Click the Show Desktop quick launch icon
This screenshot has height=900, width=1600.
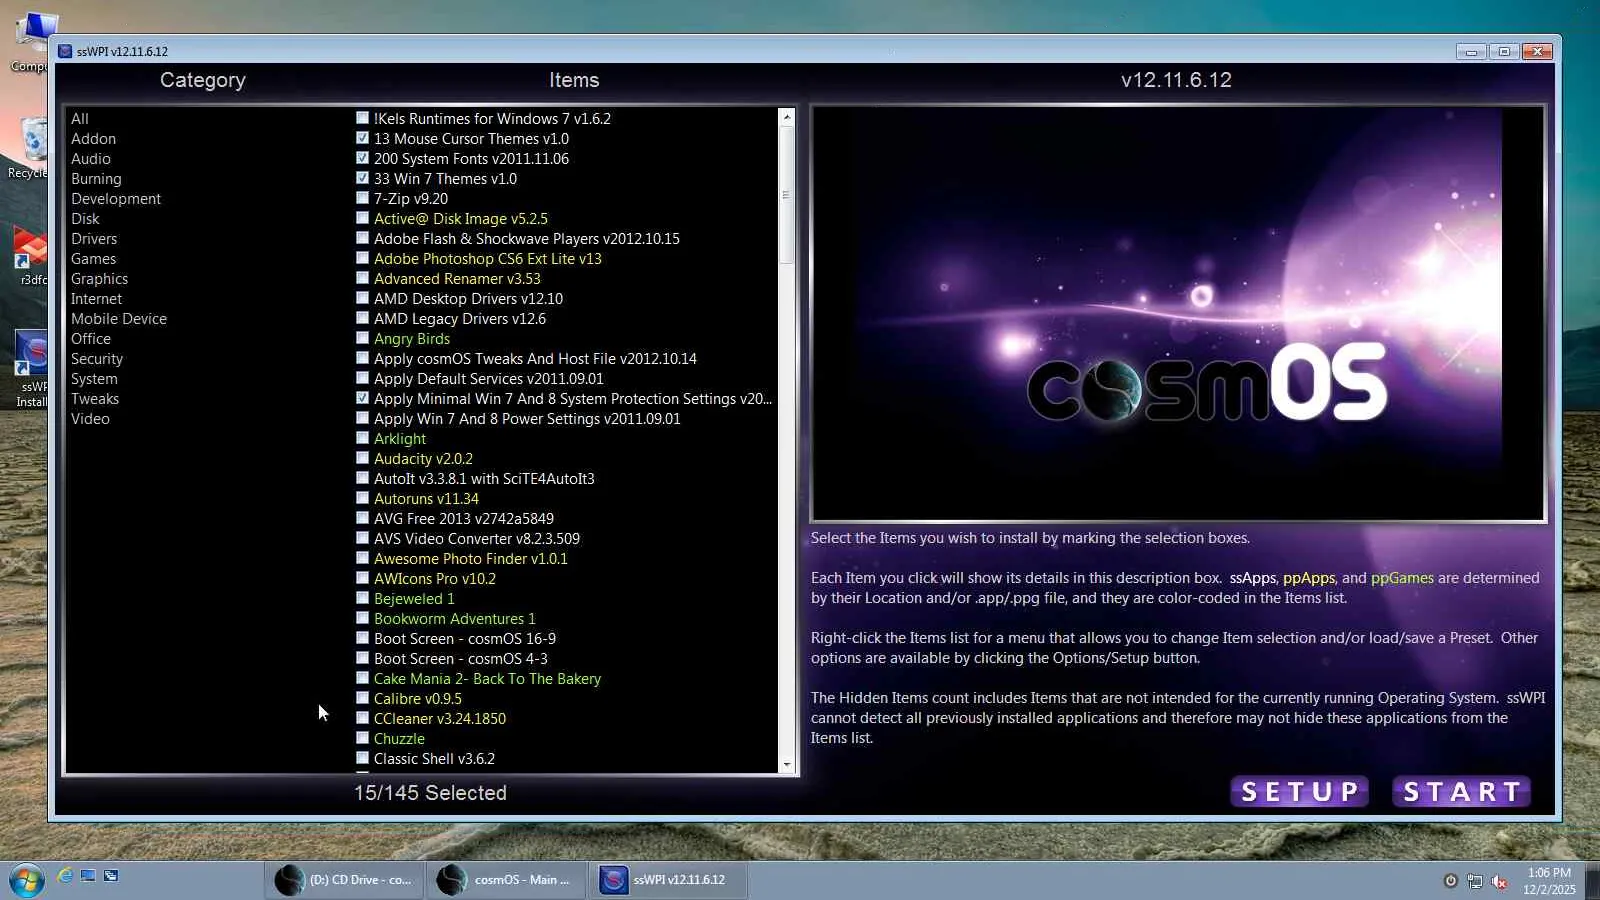[88, 876]
